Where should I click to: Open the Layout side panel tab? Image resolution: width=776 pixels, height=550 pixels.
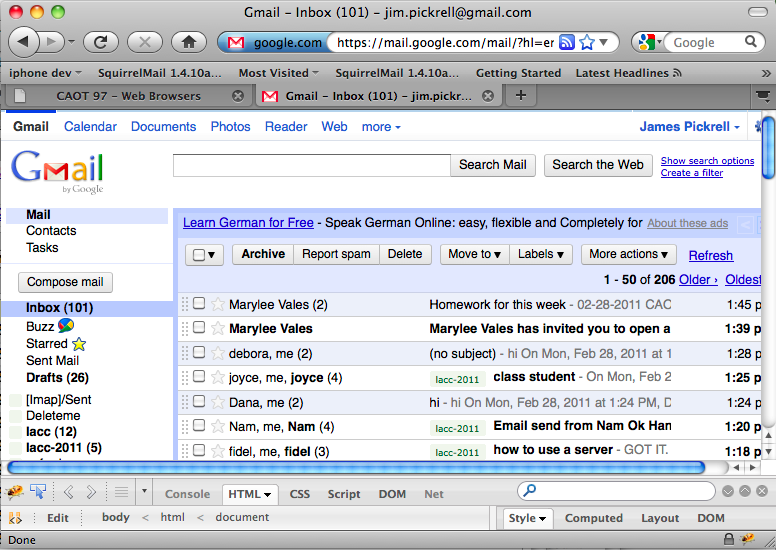(x=660, y=518)
